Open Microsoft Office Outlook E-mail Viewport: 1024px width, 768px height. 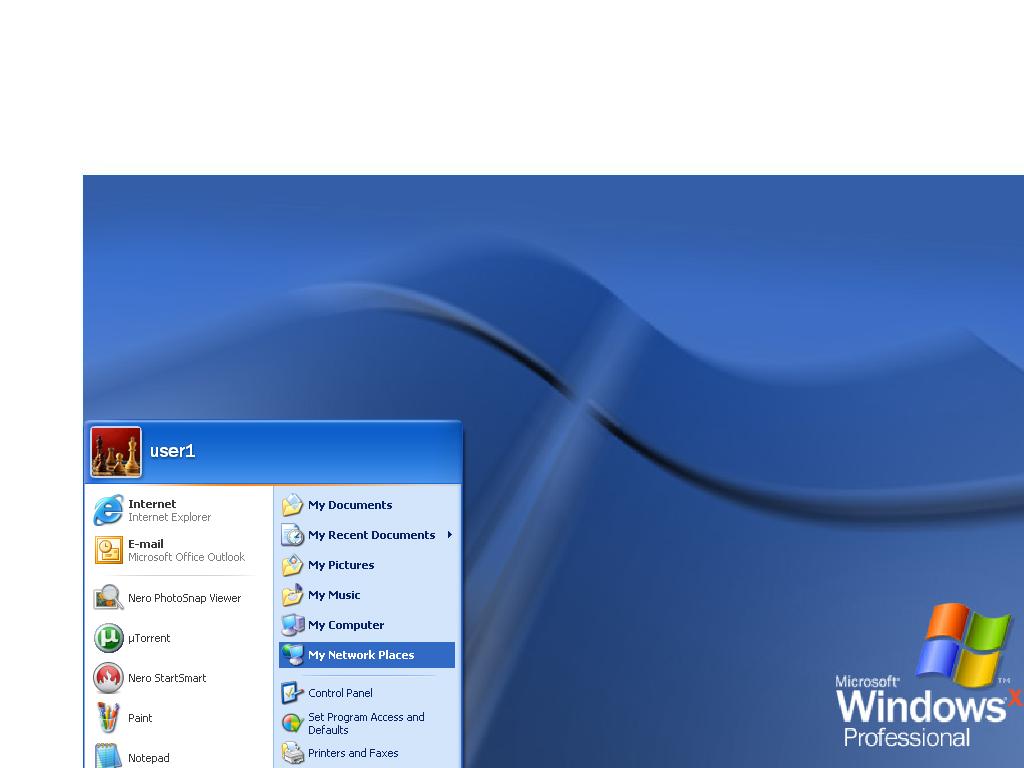(x=170, y=550)
